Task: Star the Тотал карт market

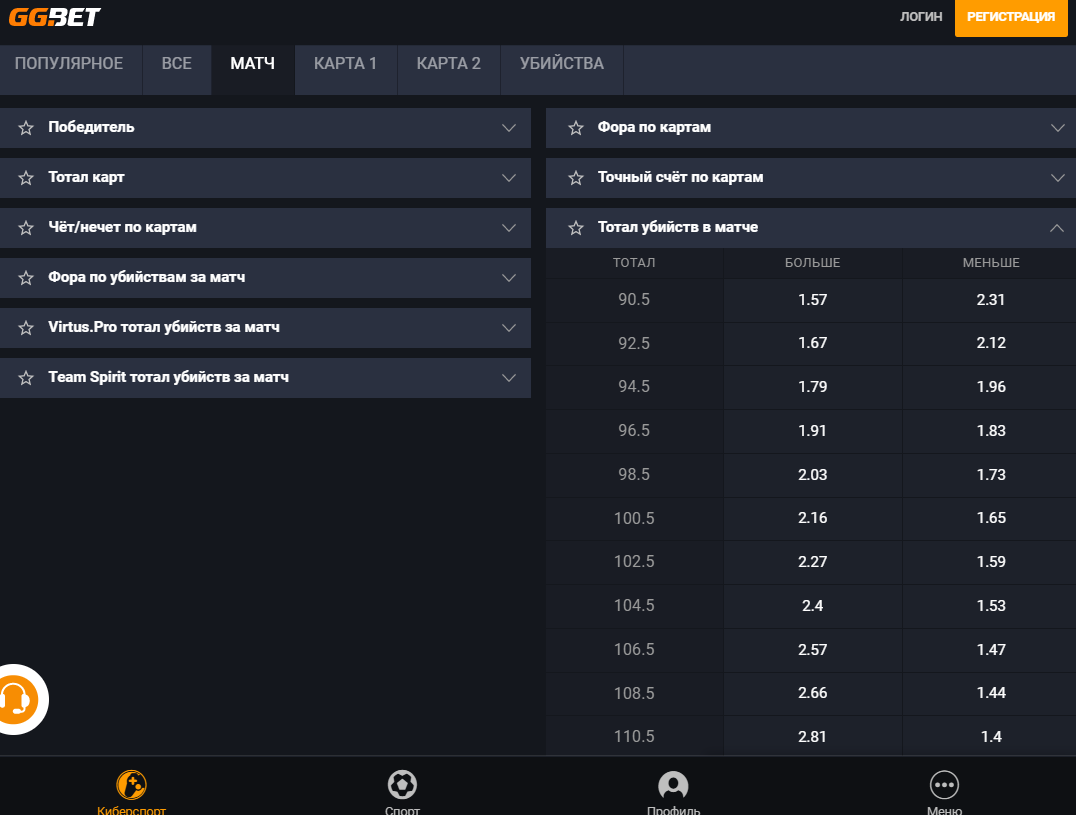Action: tap(26, 178)
